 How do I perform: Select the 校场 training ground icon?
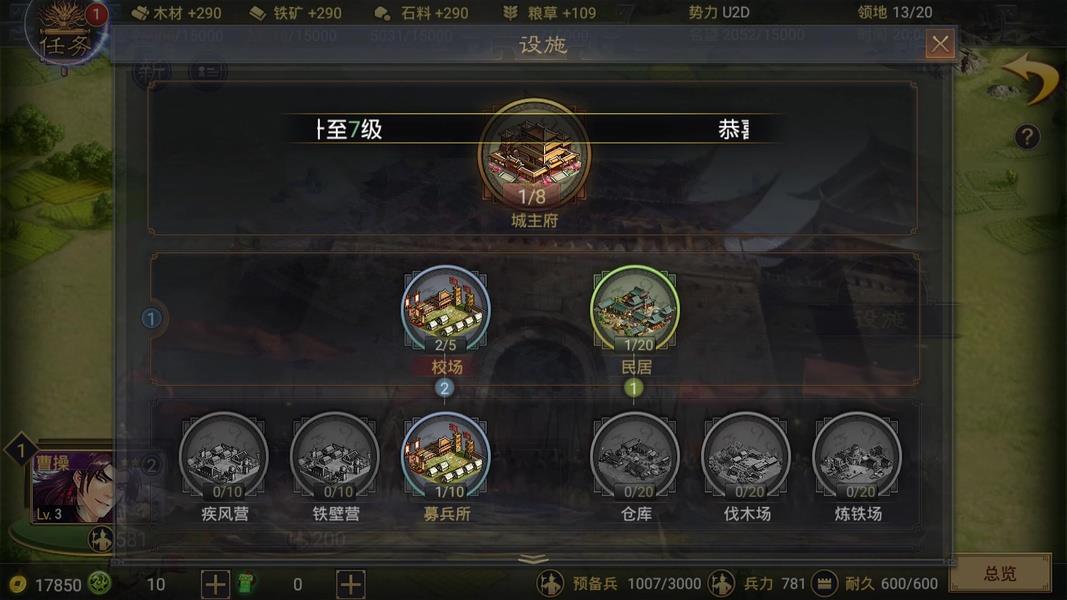click(445, 310)
